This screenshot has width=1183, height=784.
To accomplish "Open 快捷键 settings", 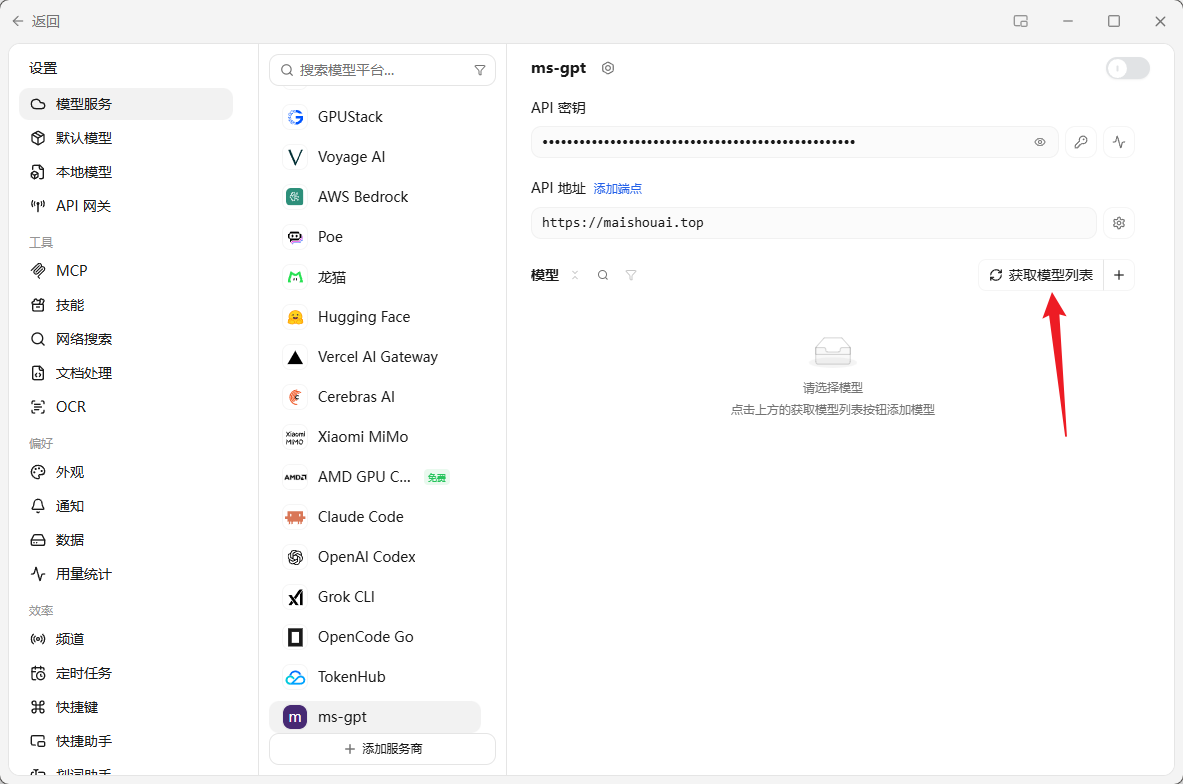I will coord(126,707).
